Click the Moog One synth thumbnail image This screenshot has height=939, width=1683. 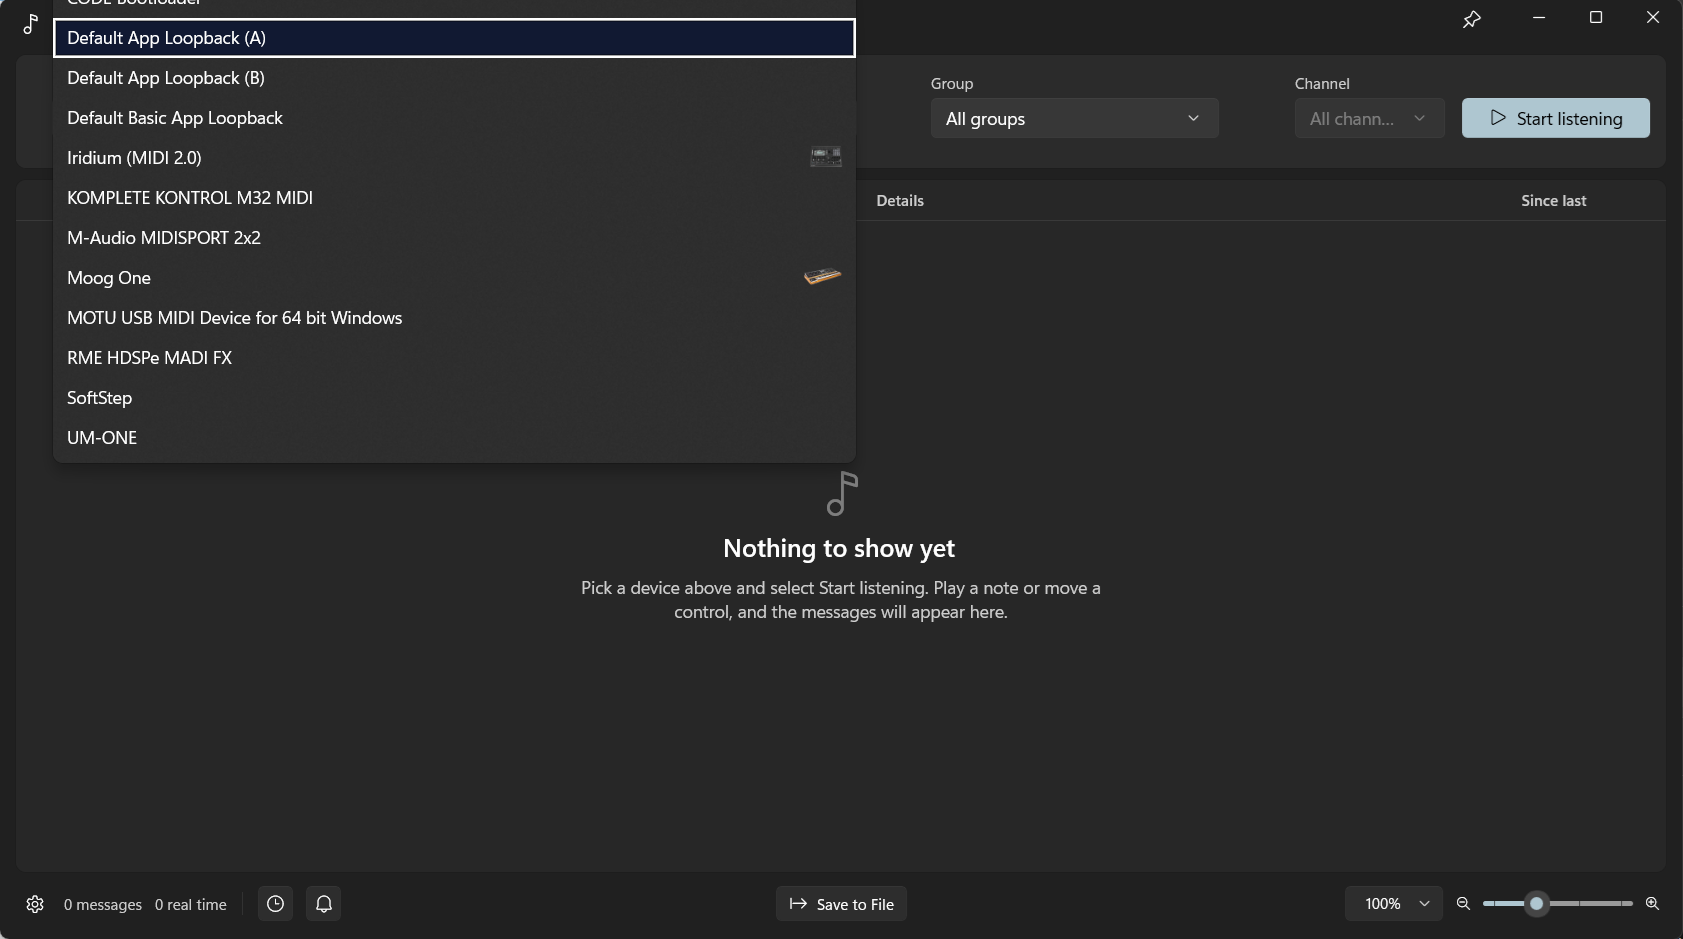(x=822, y=277)
